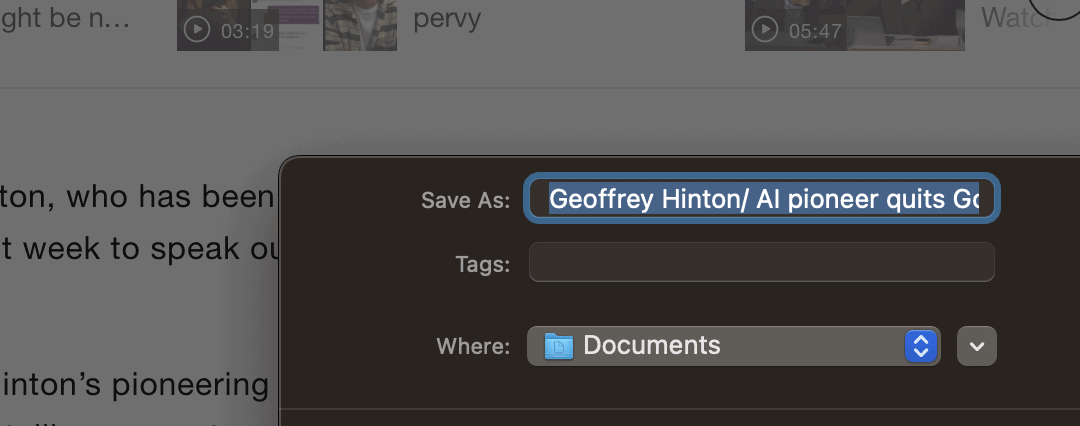Click the 'Tags:' label
1080x426 pixels.
(x=483, y=264)
